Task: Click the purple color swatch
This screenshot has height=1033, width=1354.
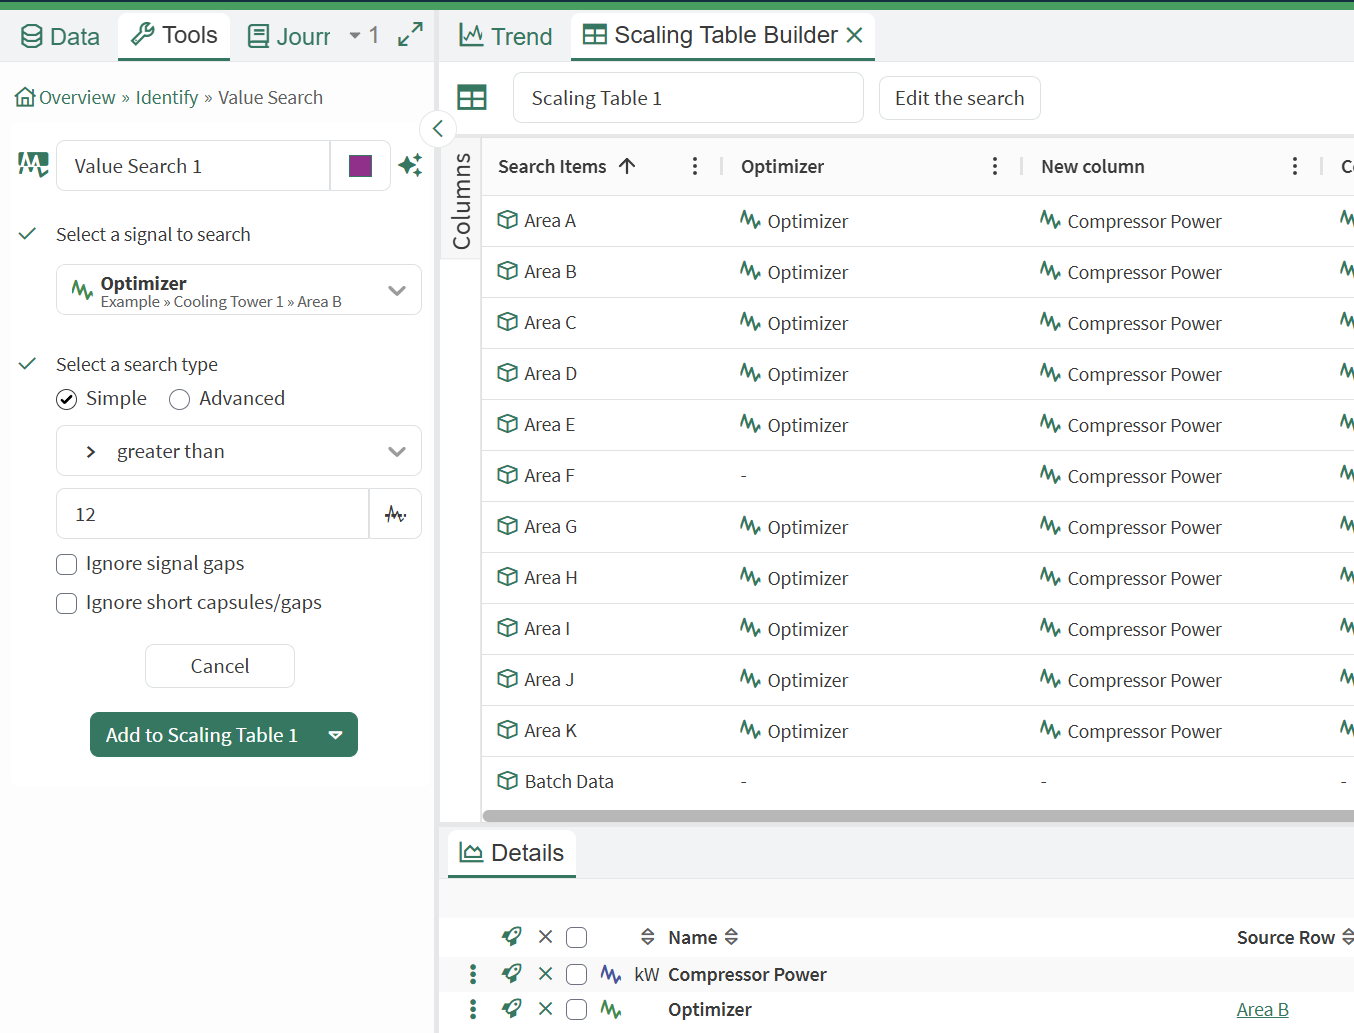Action: click(x=361, y=166)
